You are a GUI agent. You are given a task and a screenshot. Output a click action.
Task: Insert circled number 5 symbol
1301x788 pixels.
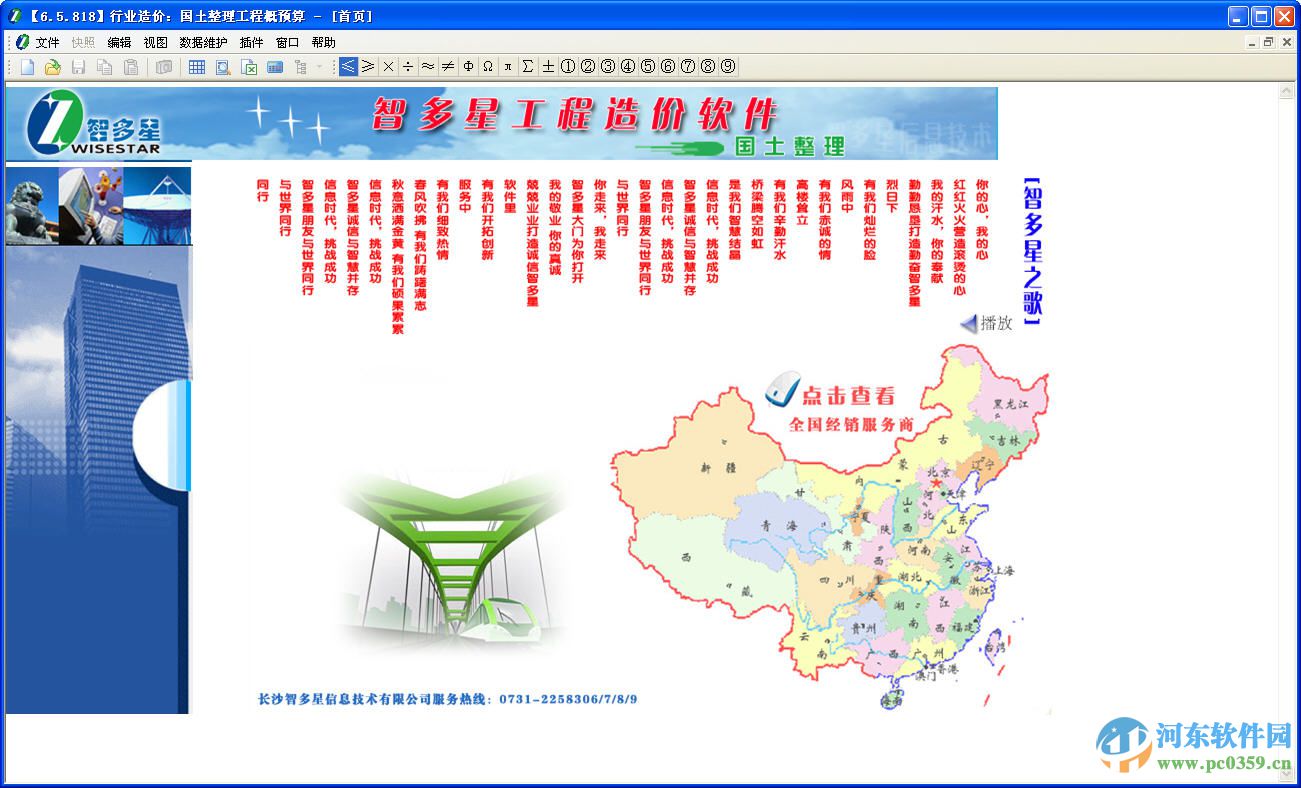(648, 67)
